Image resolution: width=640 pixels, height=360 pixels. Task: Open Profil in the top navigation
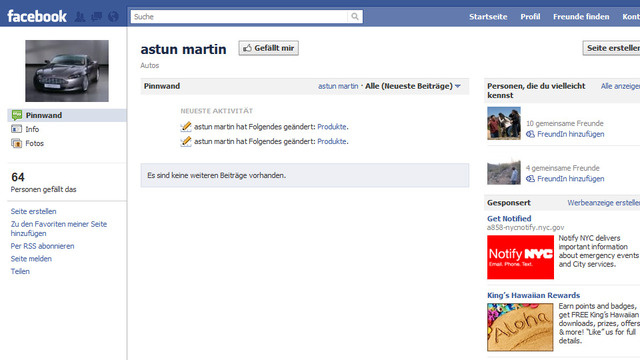click(530, 17)
